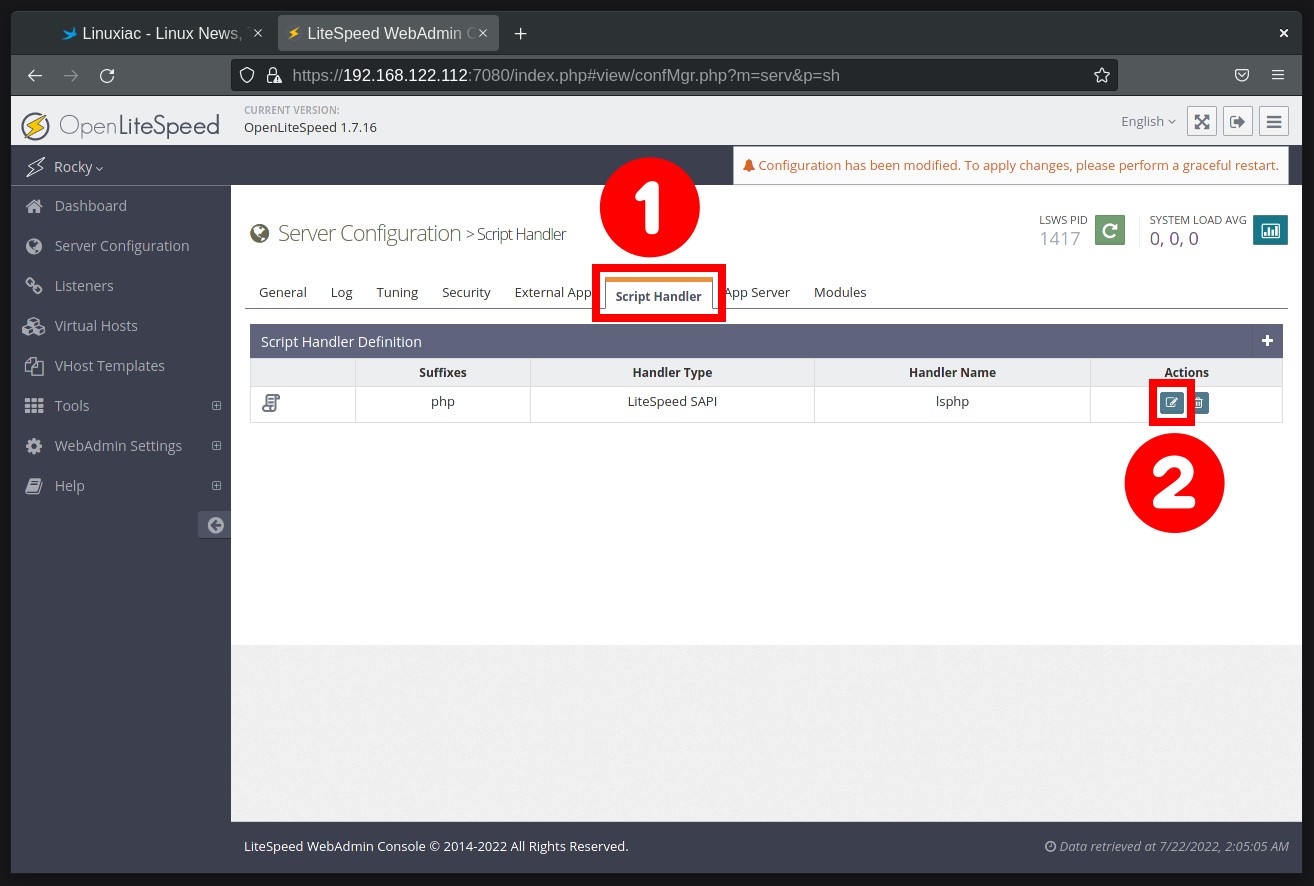Expand the WebAdmin Settings menu
This screenshot has height=886, width=1314.
[x=216, y=446]
